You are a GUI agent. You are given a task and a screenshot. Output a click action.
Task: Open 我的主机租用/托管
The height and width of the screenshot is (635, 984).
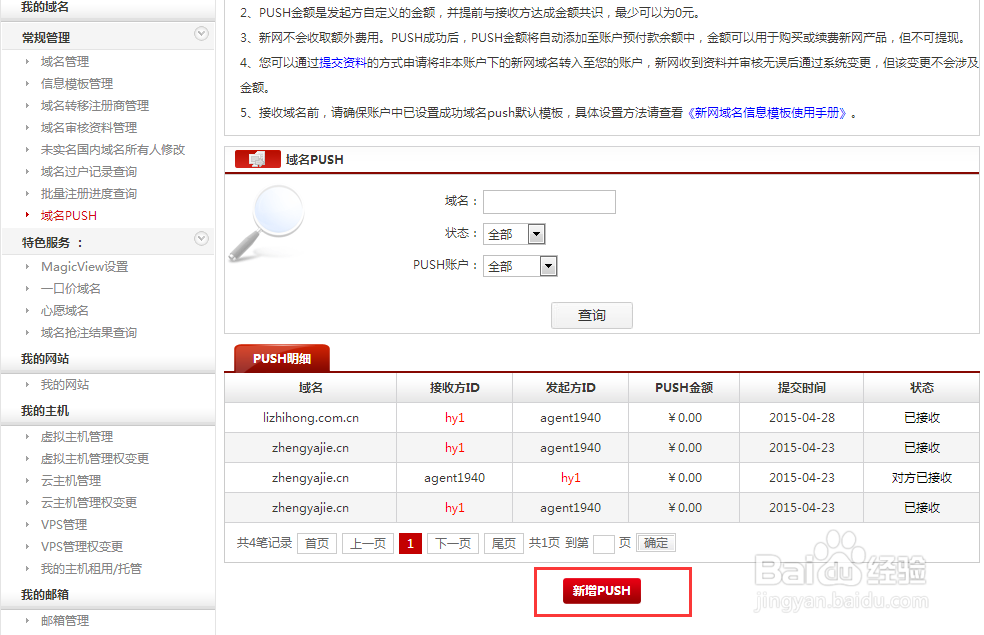(91, 568)
